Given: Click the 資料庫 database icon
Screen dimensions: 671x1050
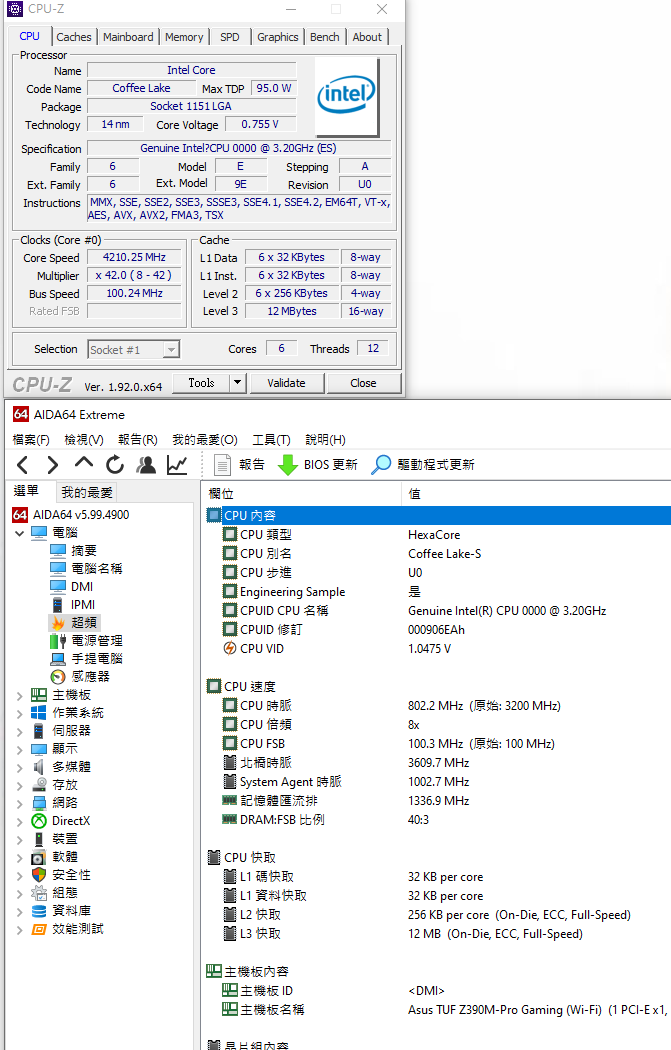Looking at the screenshot, I should point(39,911).
